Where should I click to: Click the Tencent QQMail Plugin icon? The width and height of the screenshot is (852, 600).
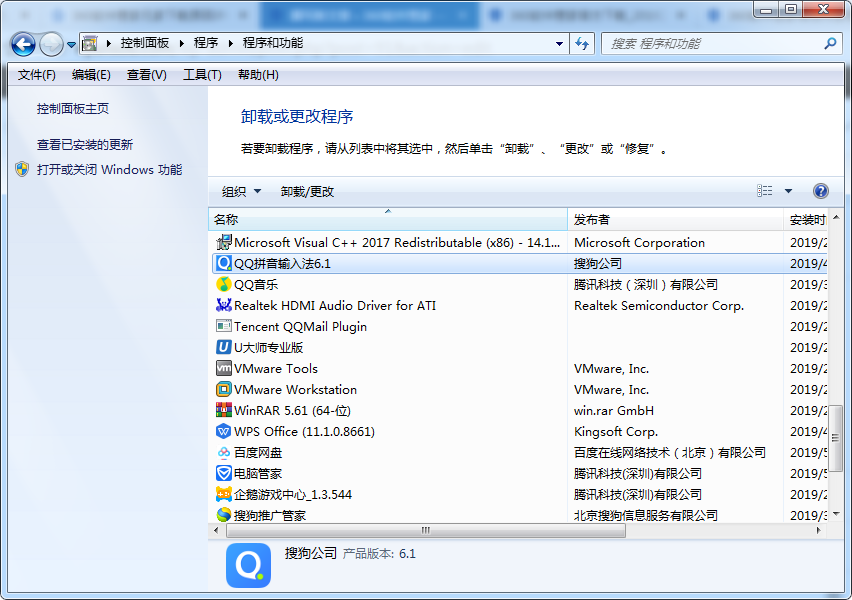pyautogui.click(x=223, y=326)
